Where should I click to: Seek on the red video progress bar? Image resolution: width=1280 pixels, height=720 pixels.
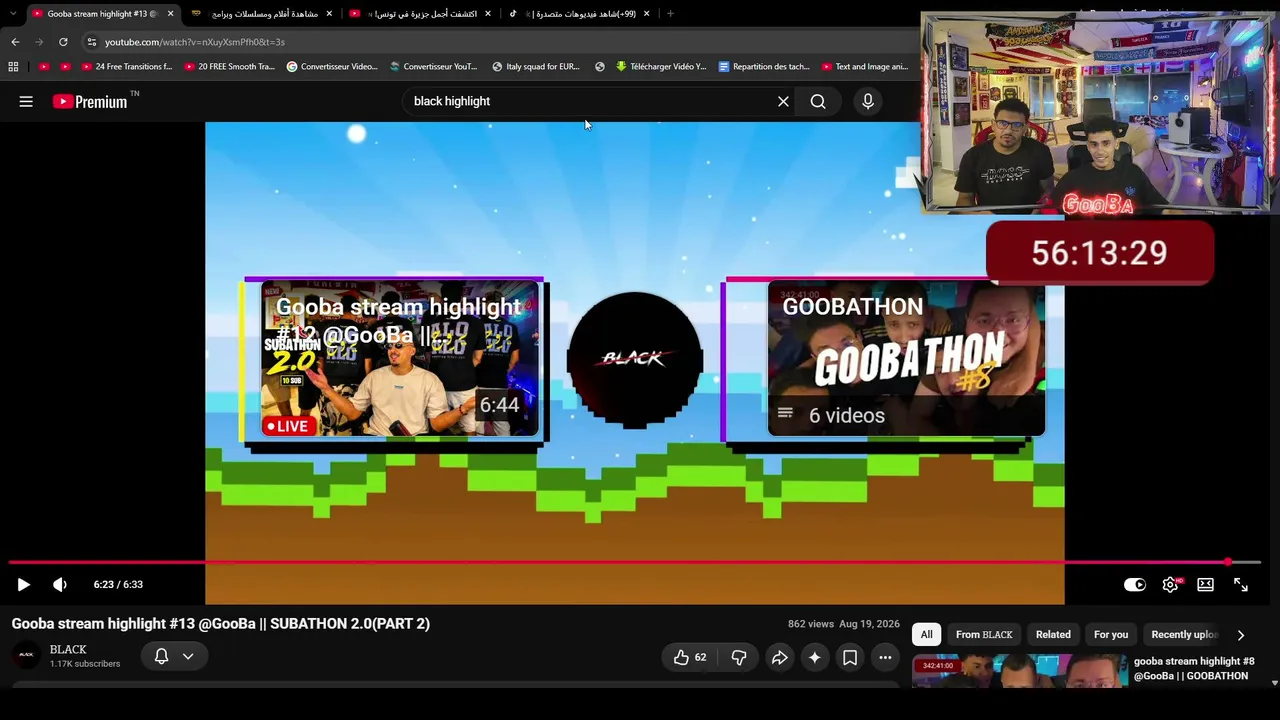(x=634, y=563)
